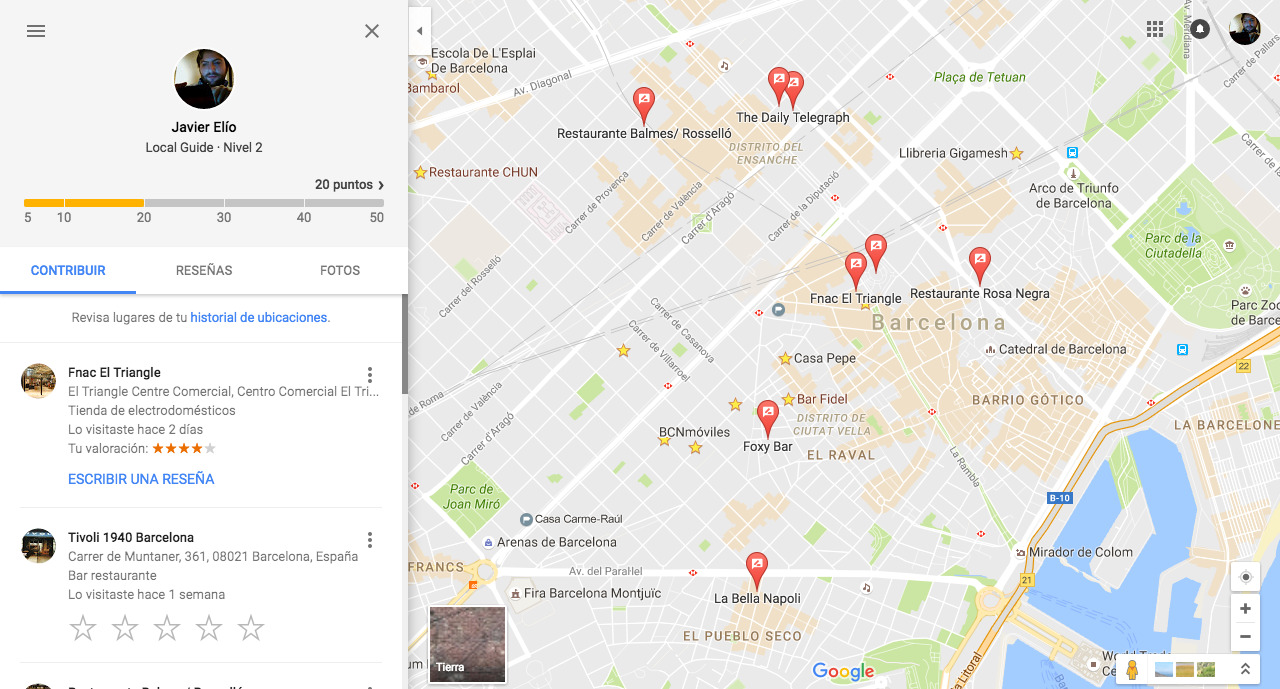
Task: Open the notifications bell
Action: (x=1200, y=29)
